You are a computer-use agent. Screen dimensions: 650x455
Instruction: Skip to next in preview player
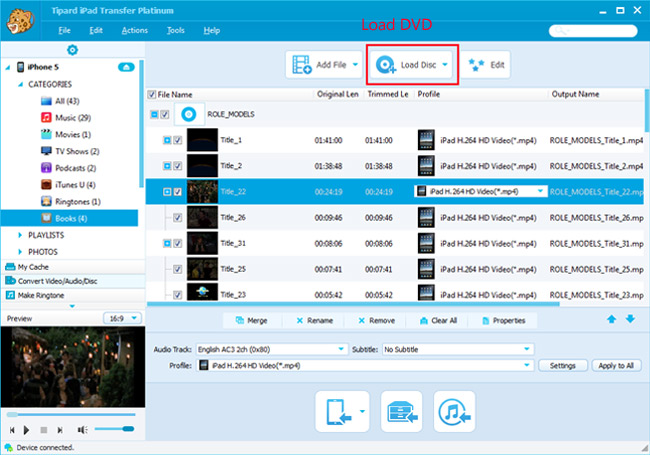click(x=60, y=430)
